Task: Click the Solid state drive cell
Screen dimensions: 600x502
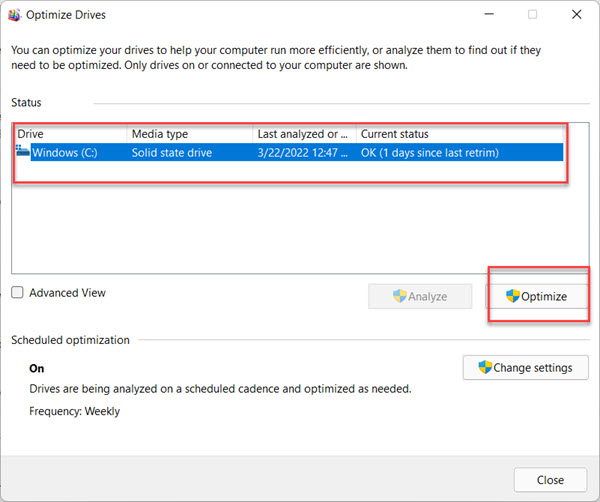Action: 172,153
